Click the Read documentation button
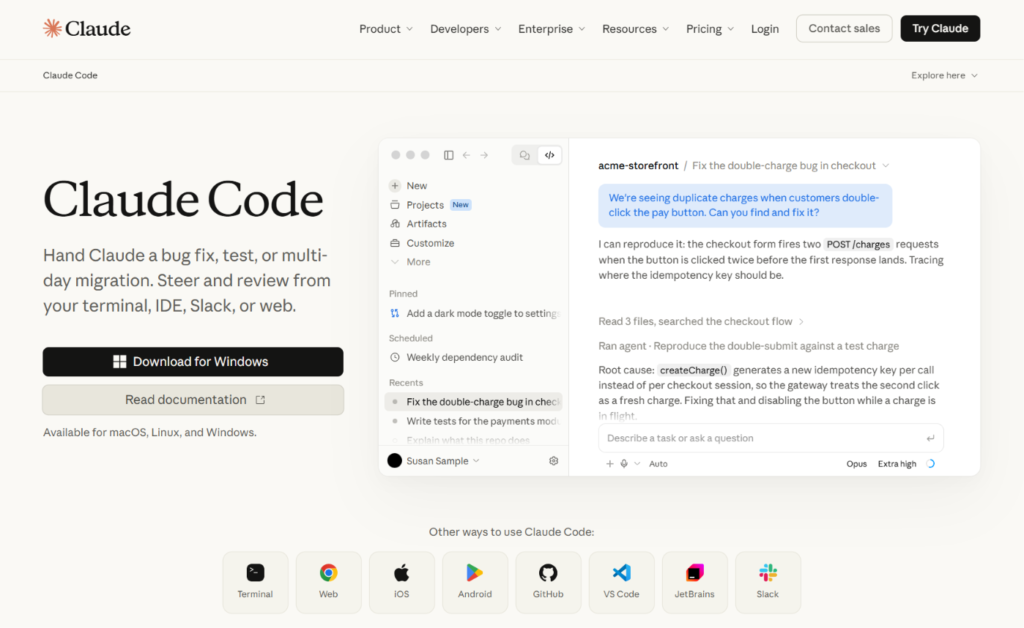The height and width of the screenshot is (628, 1024). [x=193, y=400]
